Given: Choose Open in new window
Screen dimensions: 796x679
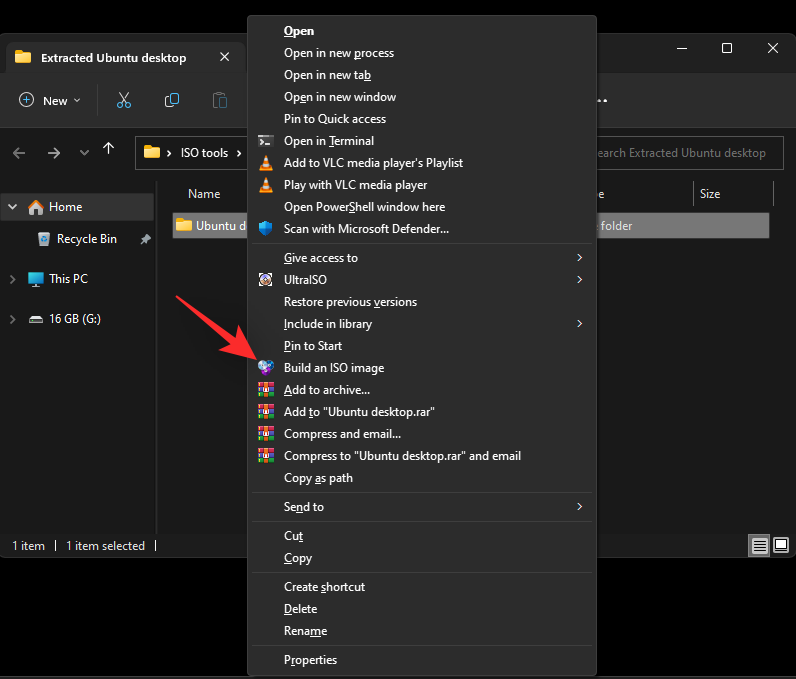Looking at the screenshot, I should pyautogui.click(x=422, y=97).
